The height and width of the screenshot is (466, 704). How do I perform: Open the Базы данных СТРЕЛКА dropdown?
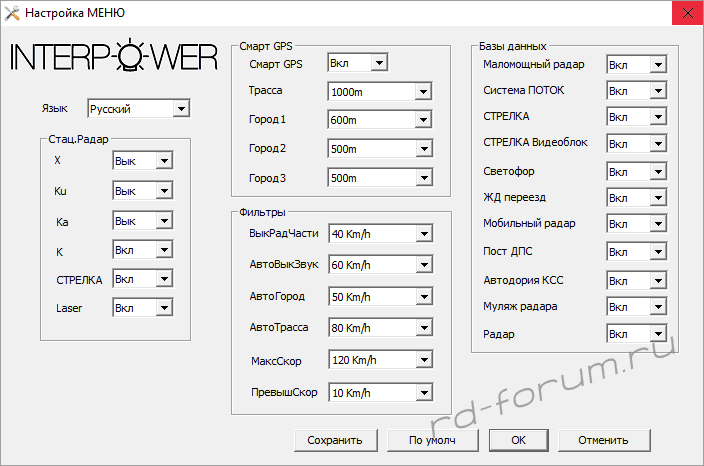pos(637,117)
